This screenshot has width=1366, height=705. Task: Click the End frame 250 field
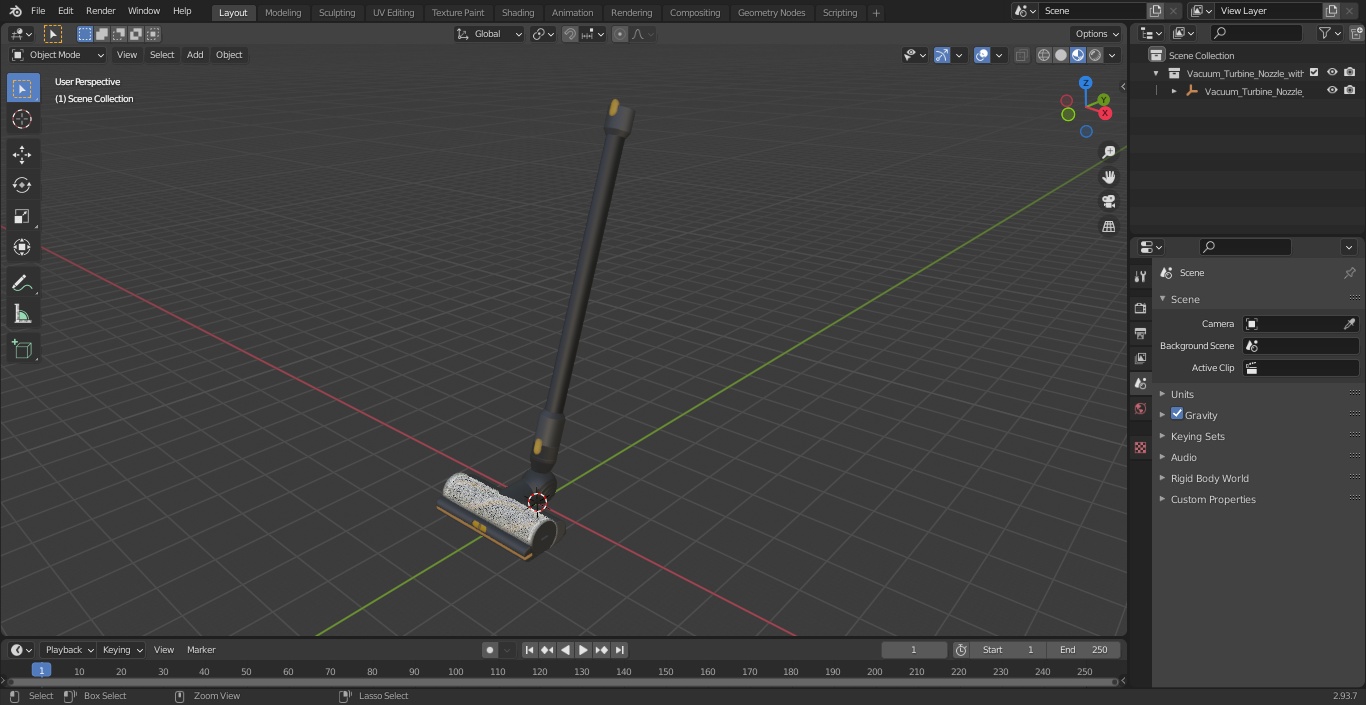1084,650
